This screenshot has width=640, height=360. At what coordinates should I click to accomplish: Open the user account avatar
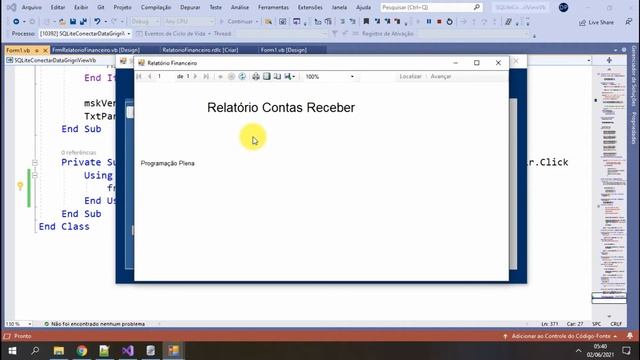click(563, 7)
